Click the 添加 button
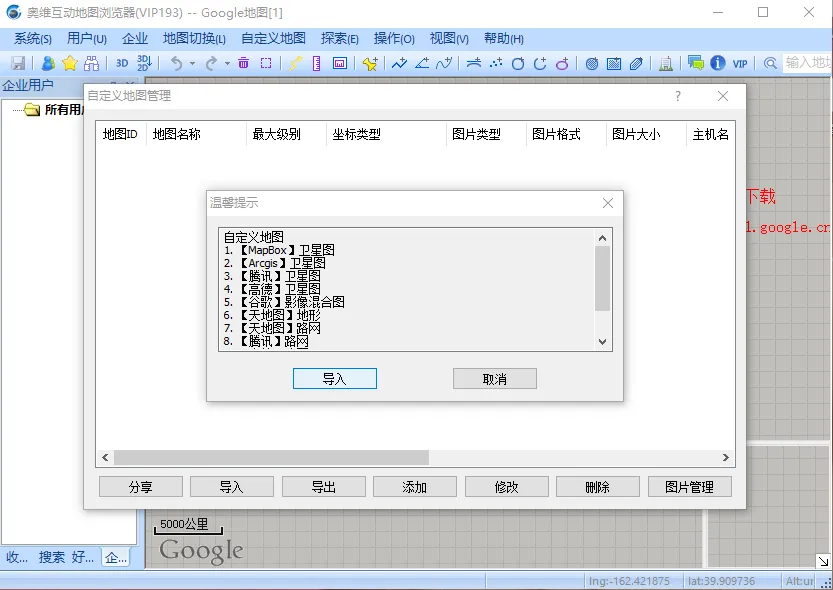 pyautogui.click(x=414, y=486)
